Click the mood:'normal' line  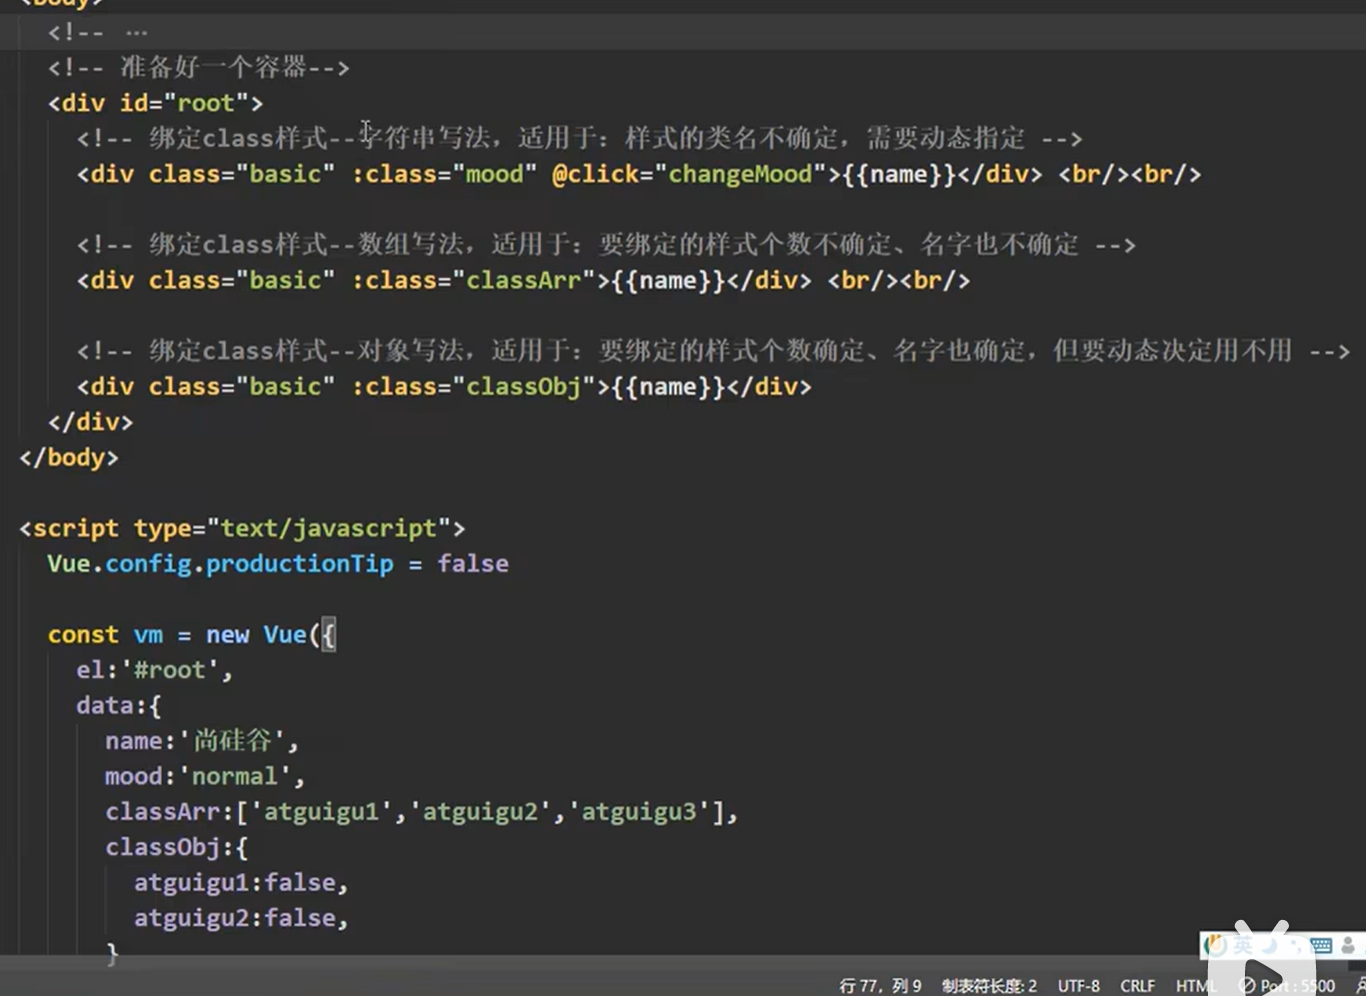pyautogui.click(x=205, y=776)
